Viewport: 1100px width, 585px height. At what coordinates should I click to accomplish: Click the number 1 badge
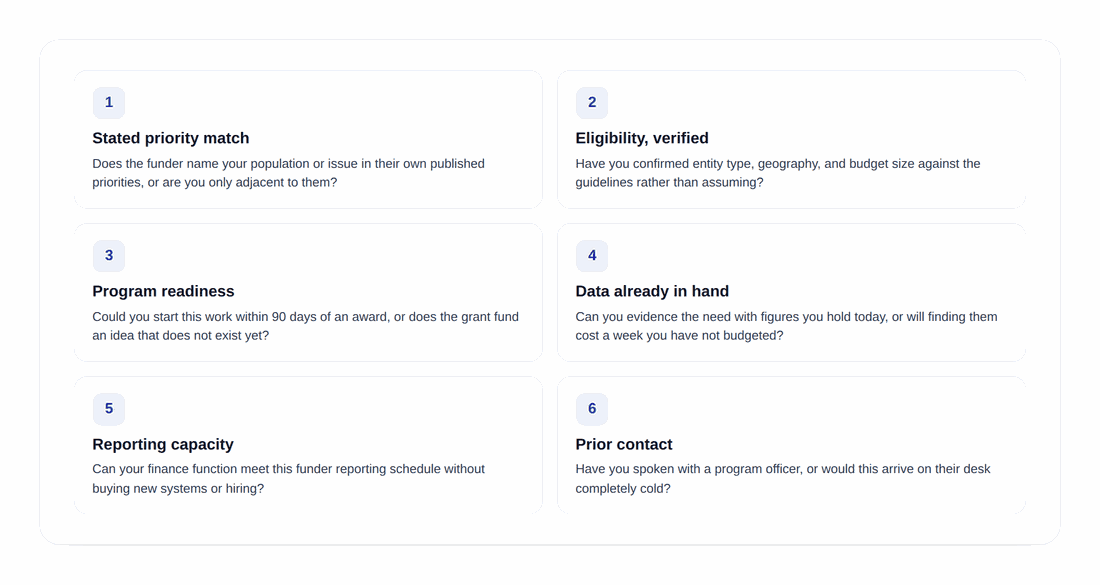click(109, 102)
